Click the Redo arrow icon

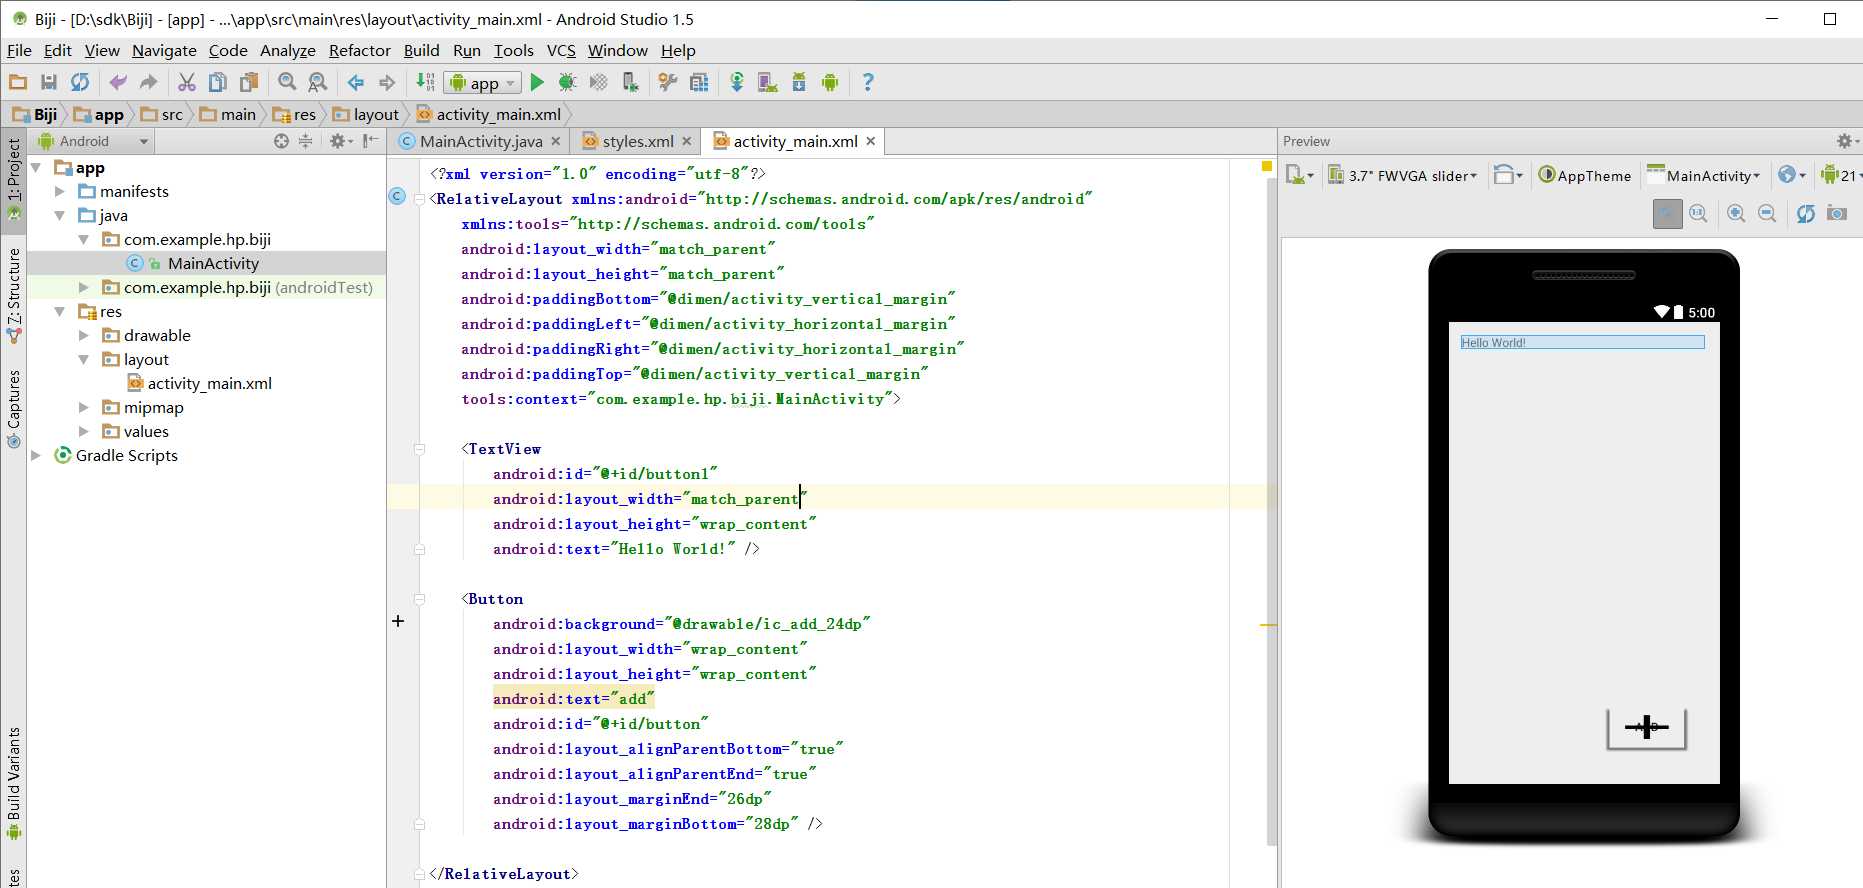coord(148,83)
